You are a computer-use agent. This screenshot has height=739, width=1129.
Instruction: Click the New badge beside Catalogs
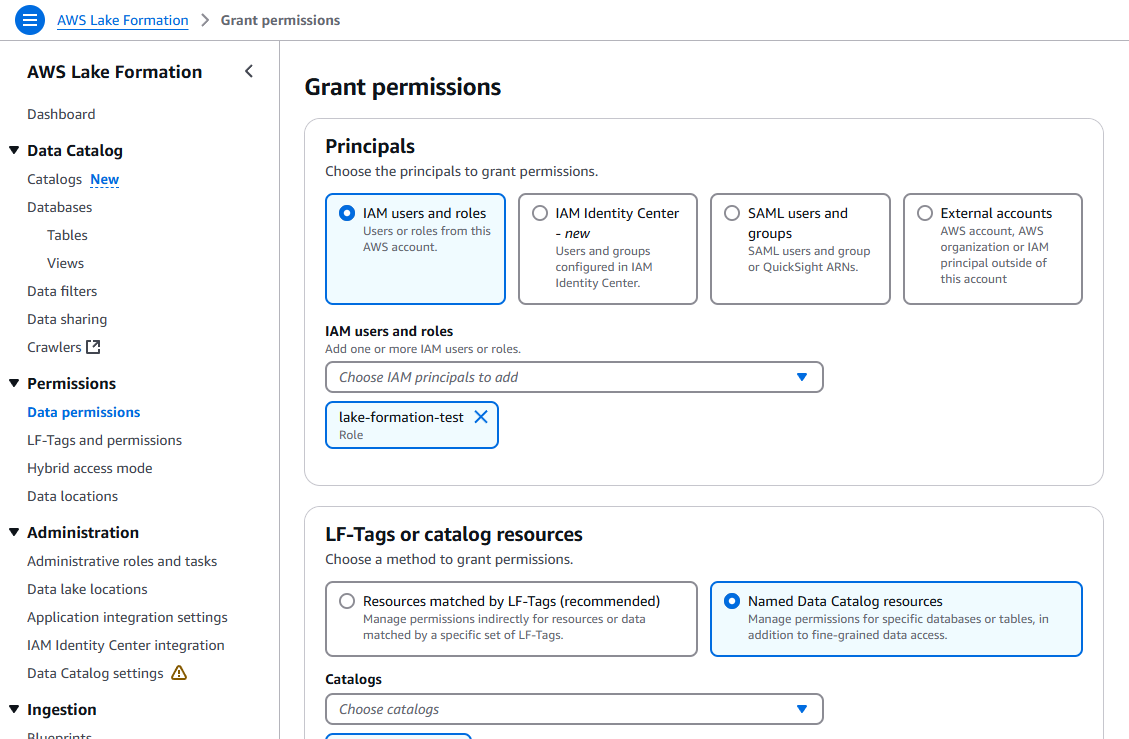point(104,179)
